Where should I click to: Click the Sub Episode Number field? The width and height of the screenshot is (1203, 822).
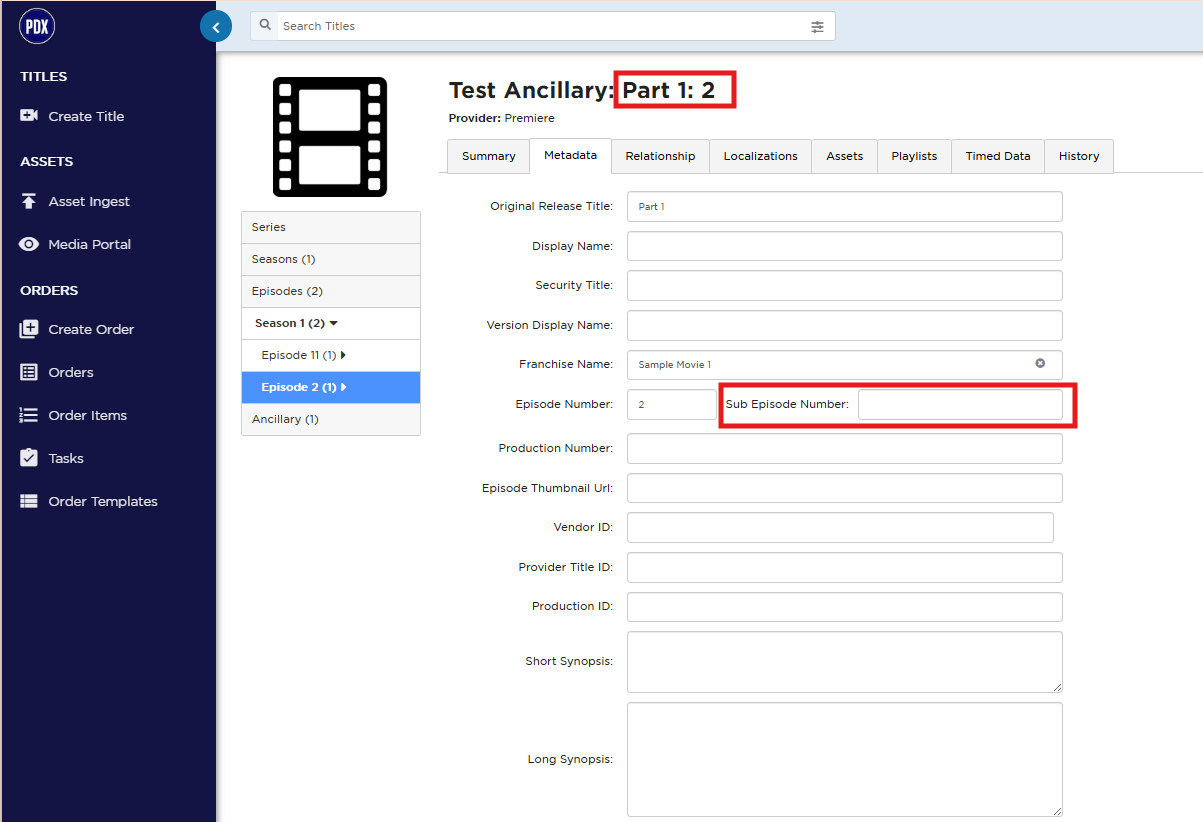click(960, 404)
